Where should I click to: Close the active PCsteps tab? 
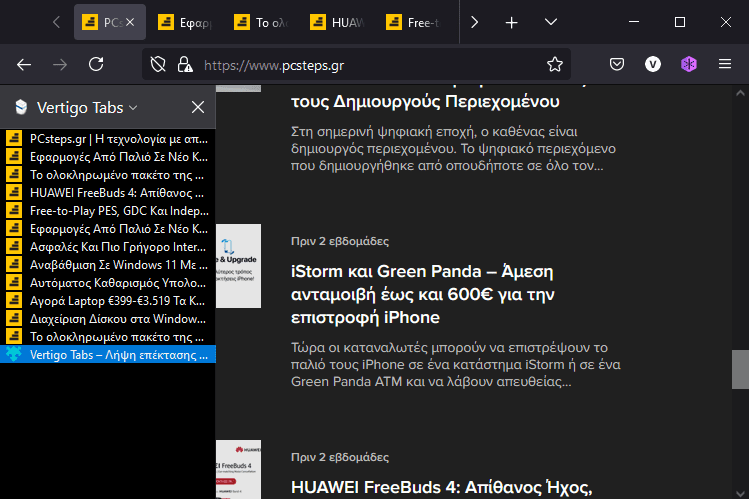click(x=130, y=22)
